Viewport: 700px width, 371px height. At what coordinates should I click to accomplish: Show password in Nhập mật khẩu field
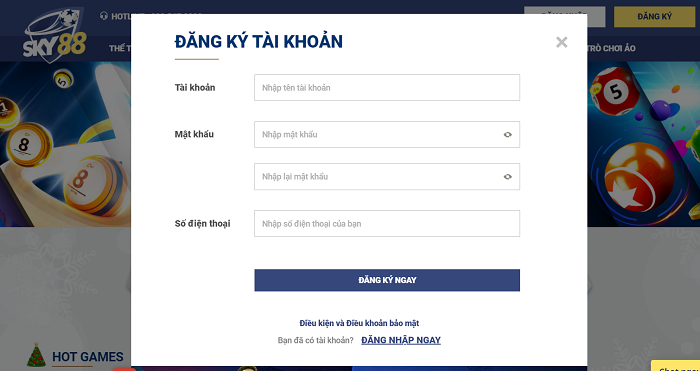coord(508,134)
